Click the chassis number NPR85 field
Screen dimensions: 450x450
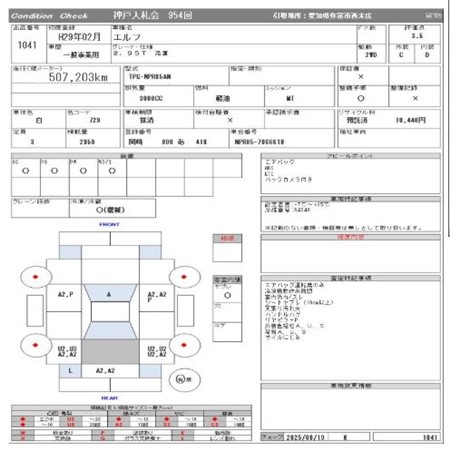(259, 142)
